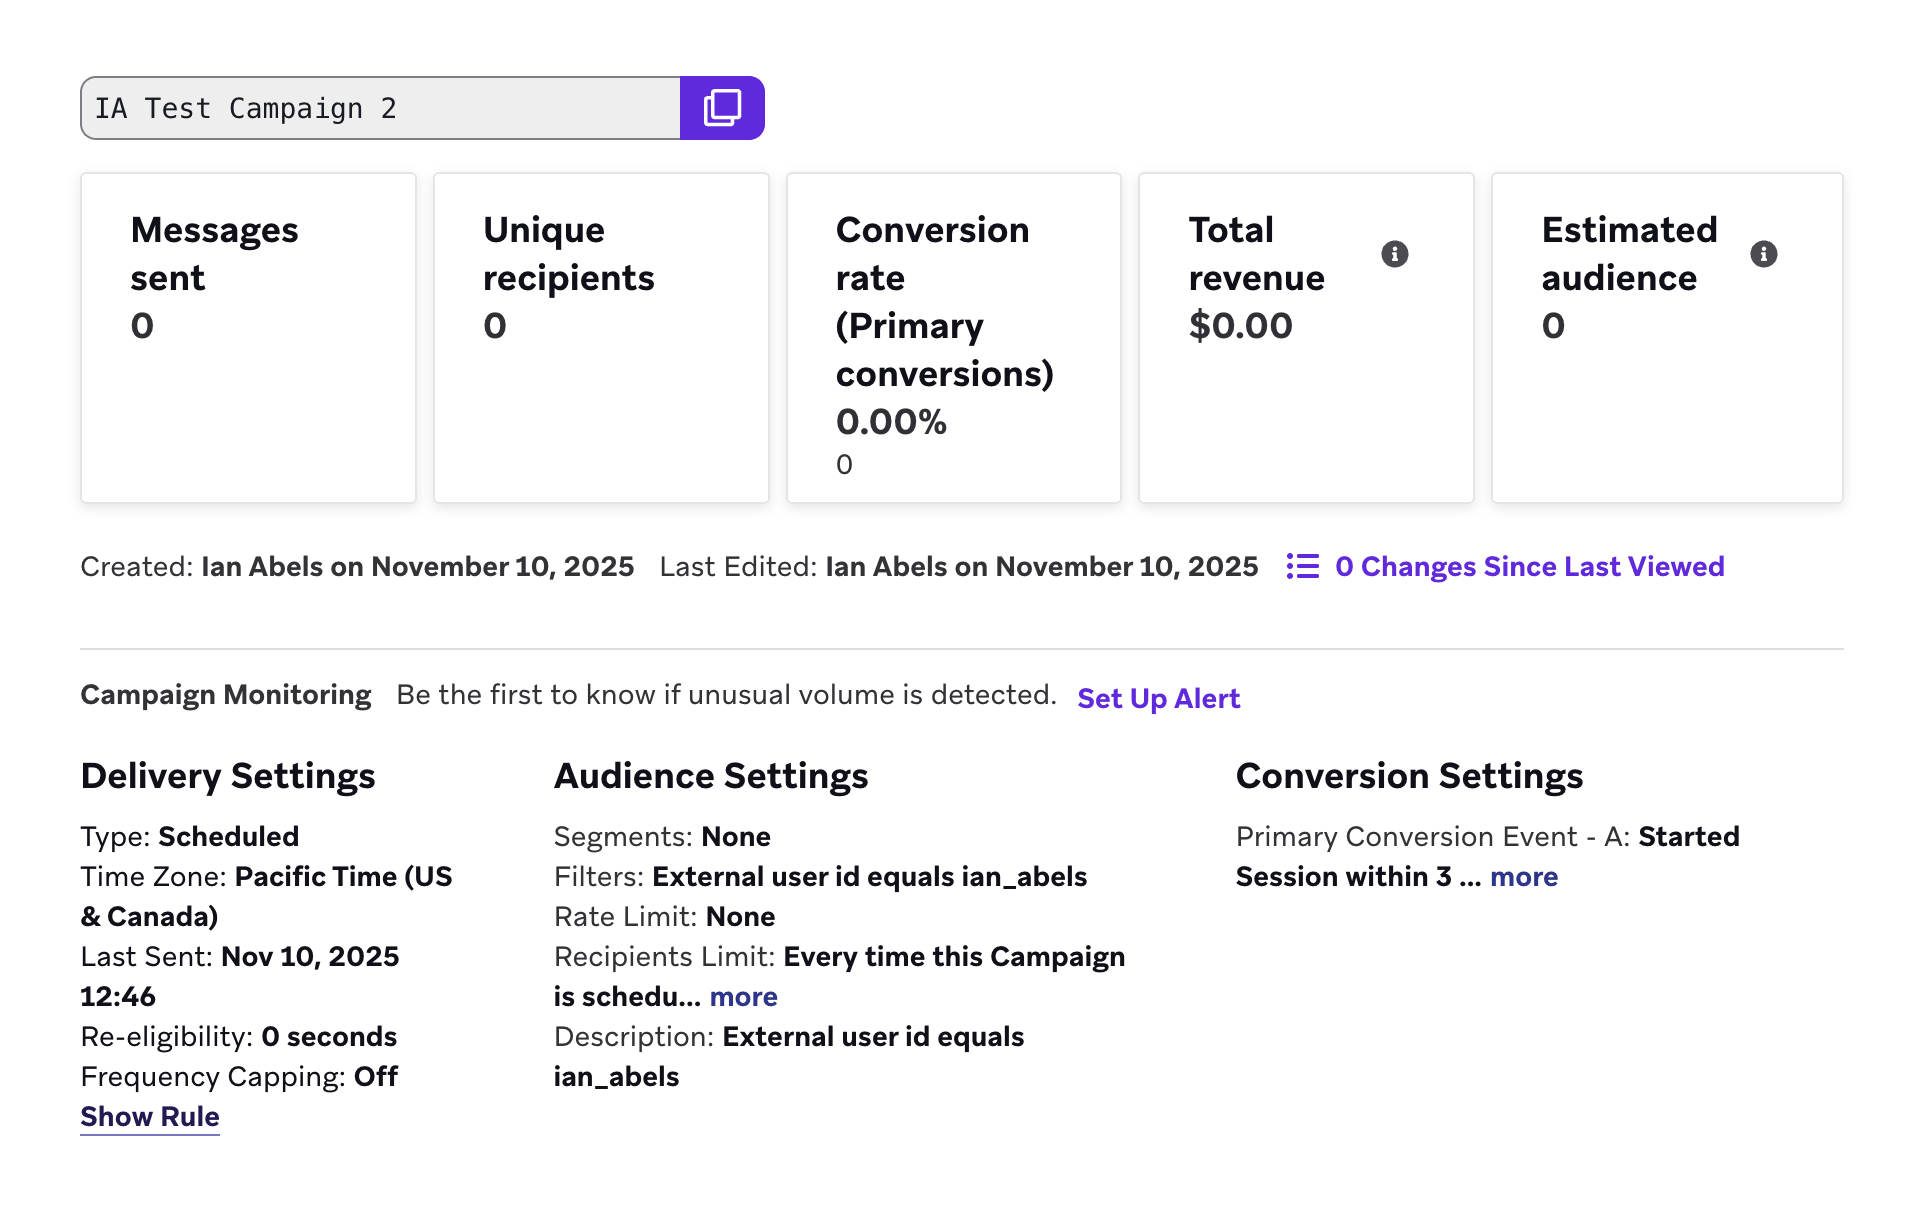Image resolution: width=1918 pixels, height=1214 pixels.
Task: Select the IA Test Campaign 2 name field
Action: tap(380, 107)
